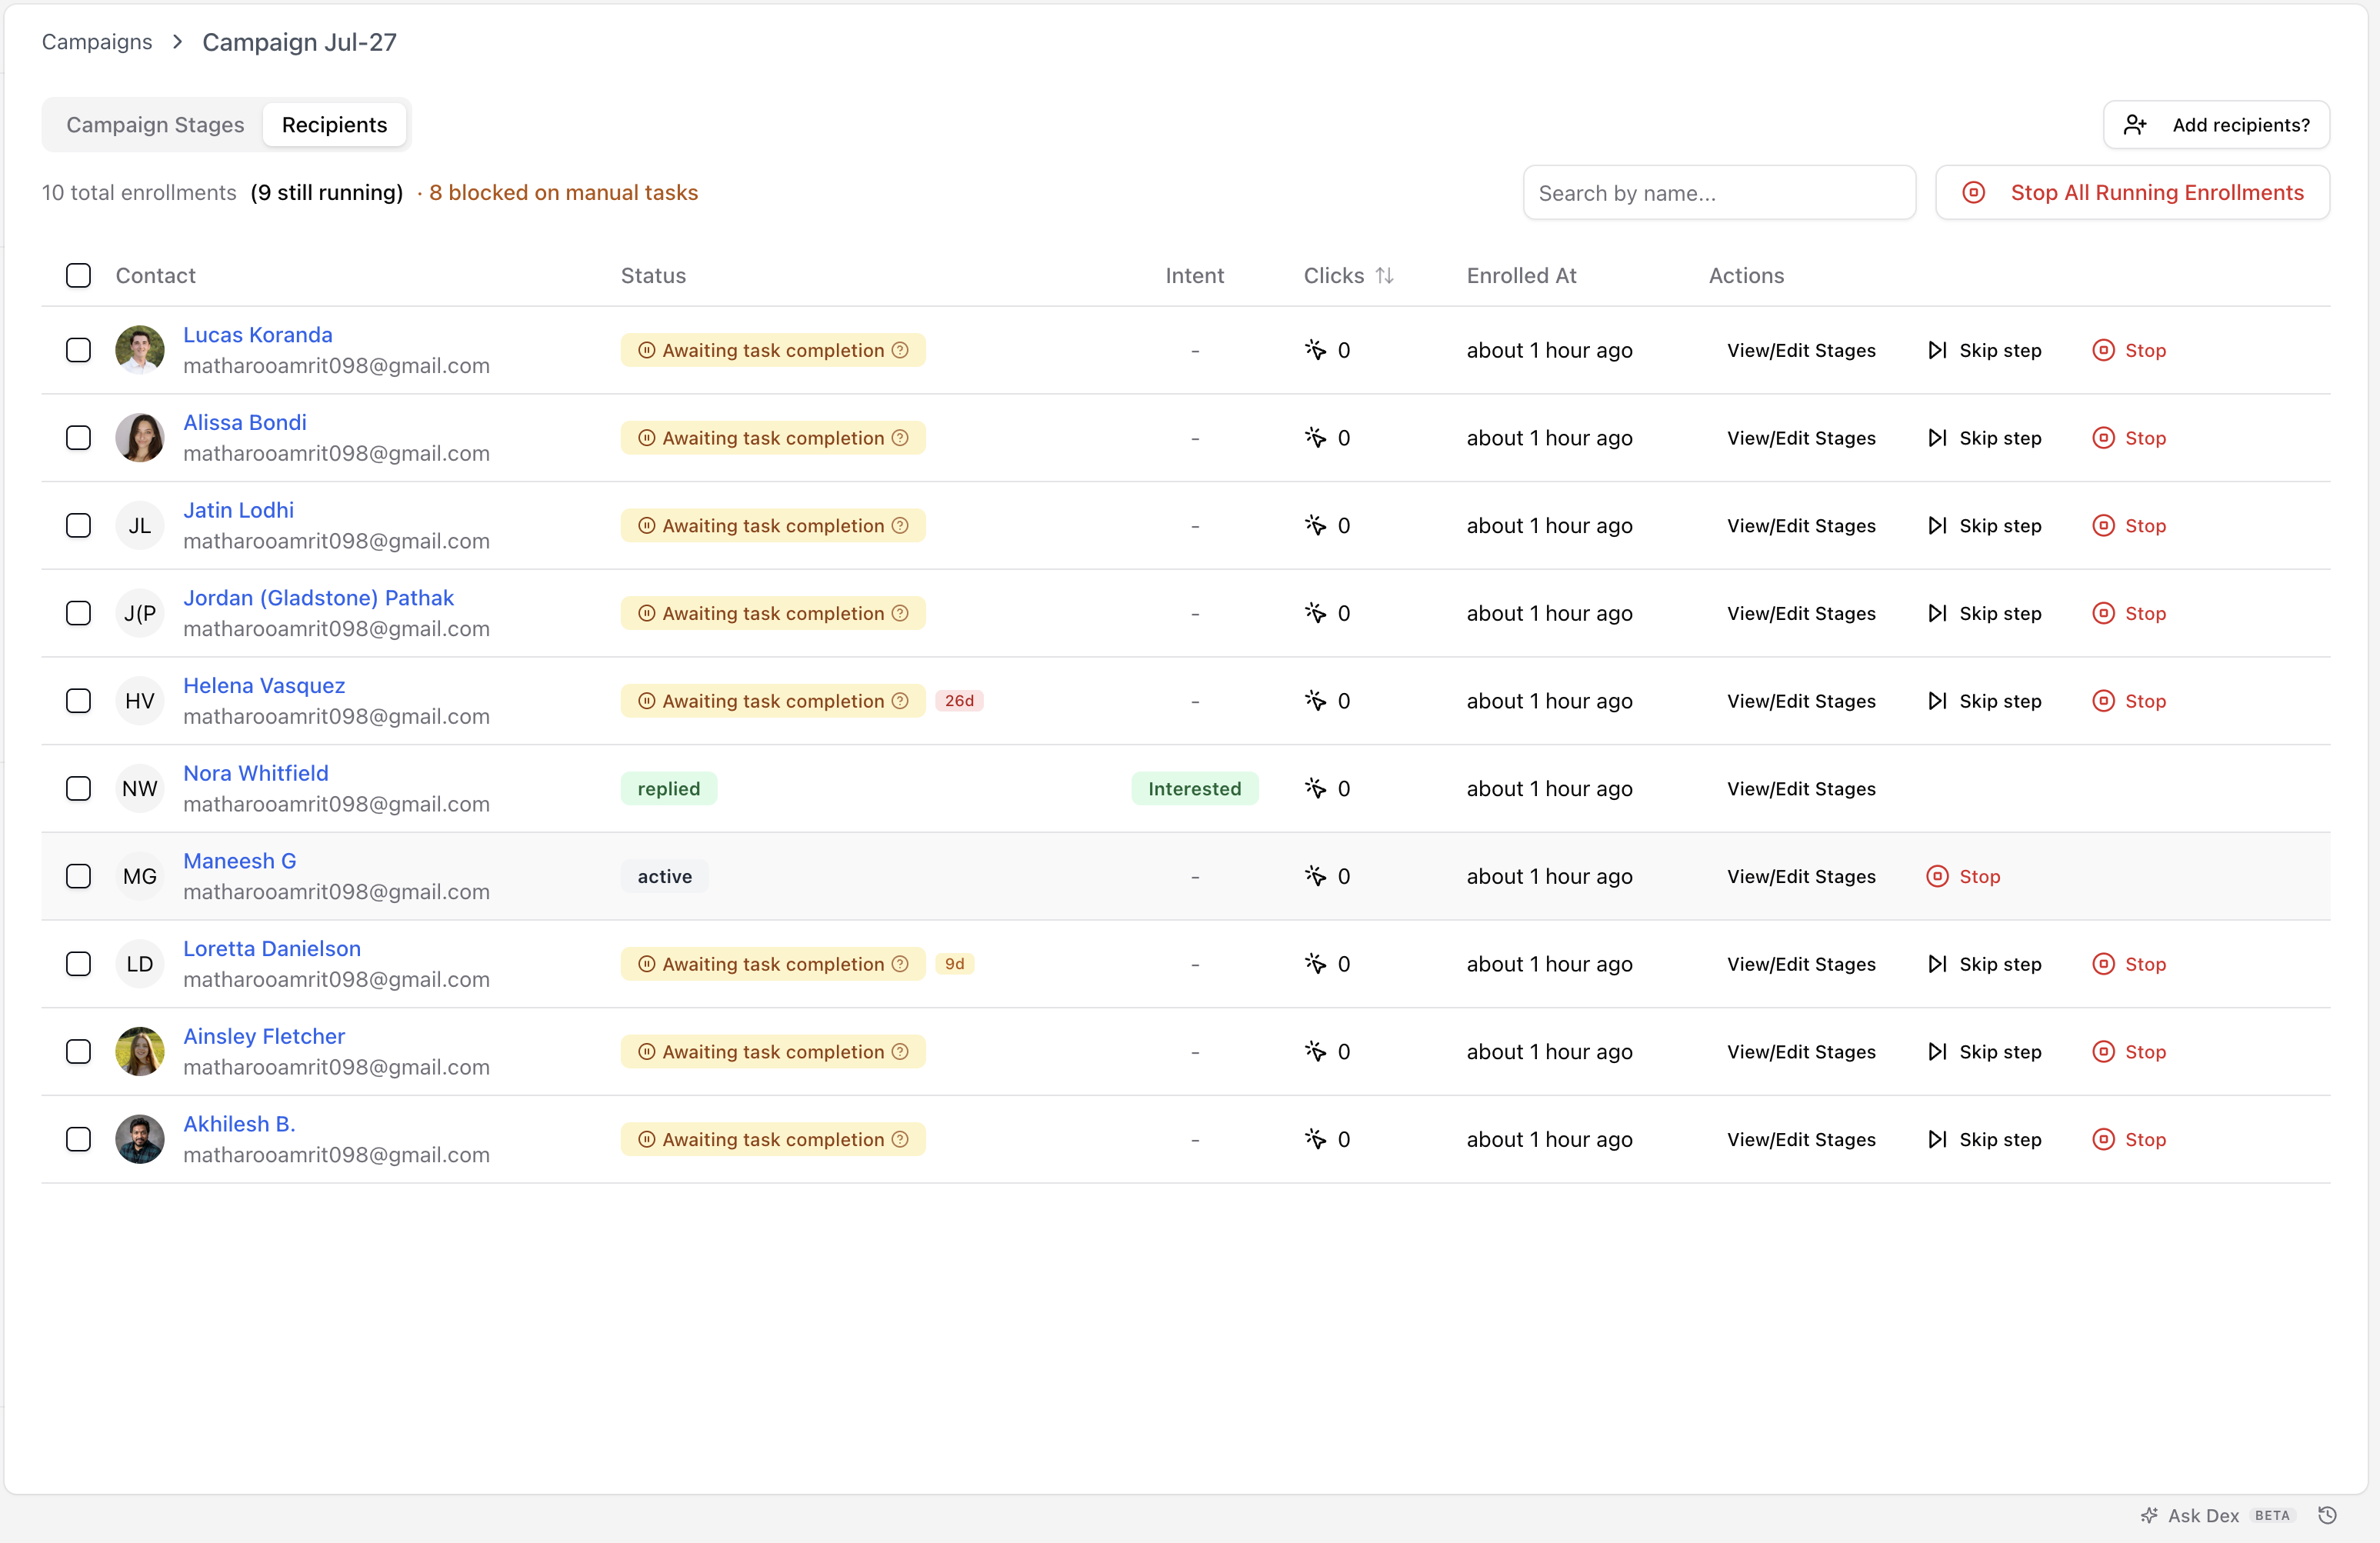Click the 26d badge on Helena Vasquez's row

pos(959,701)
